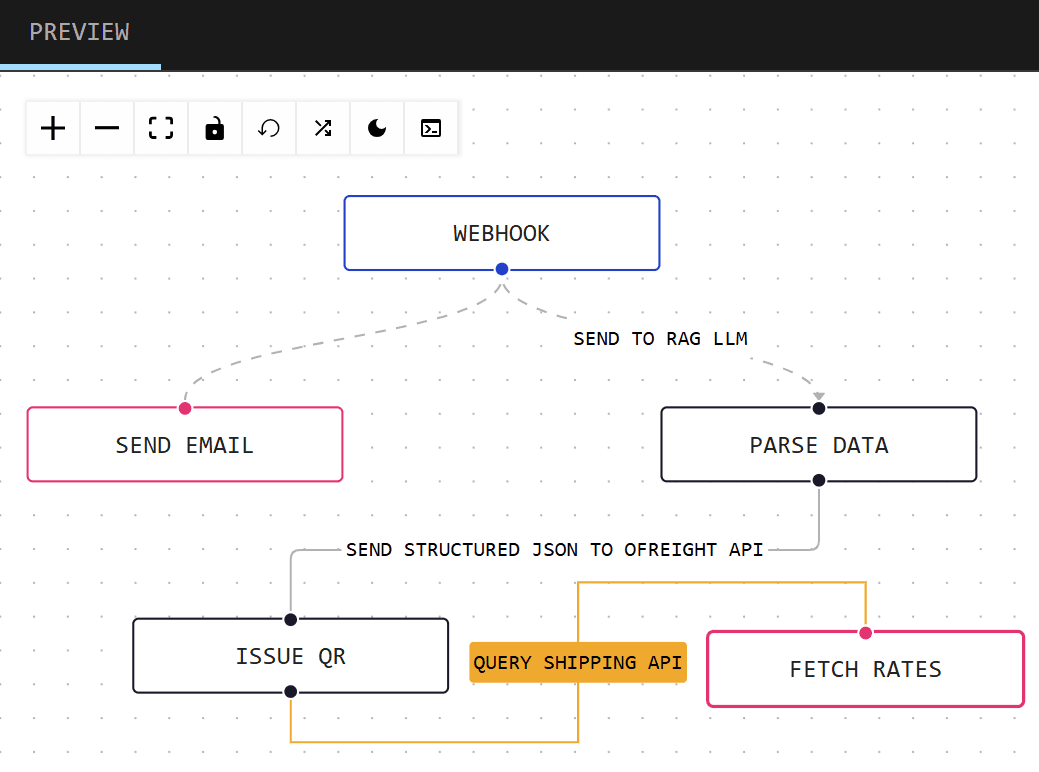The height and width of the screenshot is (772, 1039).
Task: Open the terminal console icon
Action: pyautogui.click(x=431, y=128)
